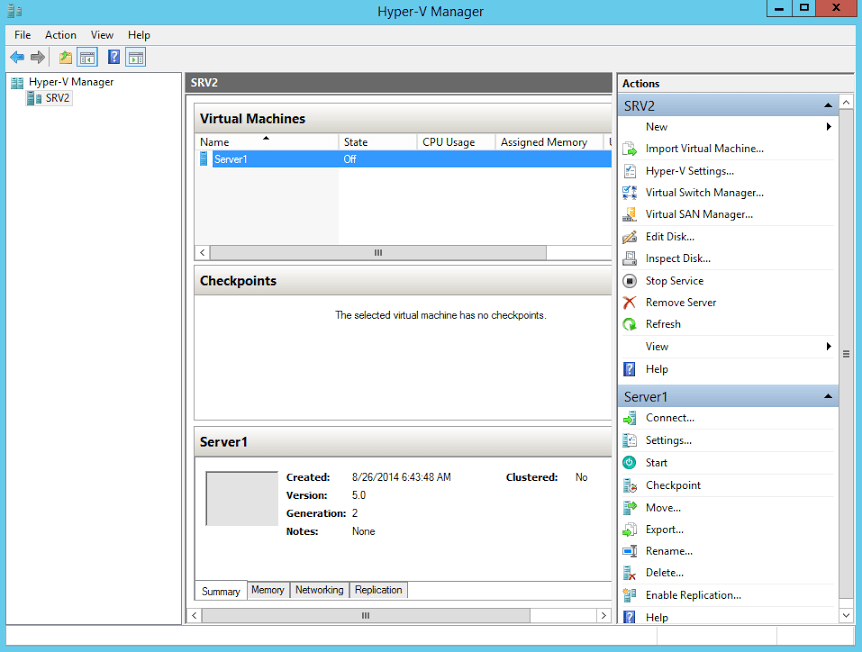
Task: Switch to the Memory tab
Action: (x=268, y=590)
